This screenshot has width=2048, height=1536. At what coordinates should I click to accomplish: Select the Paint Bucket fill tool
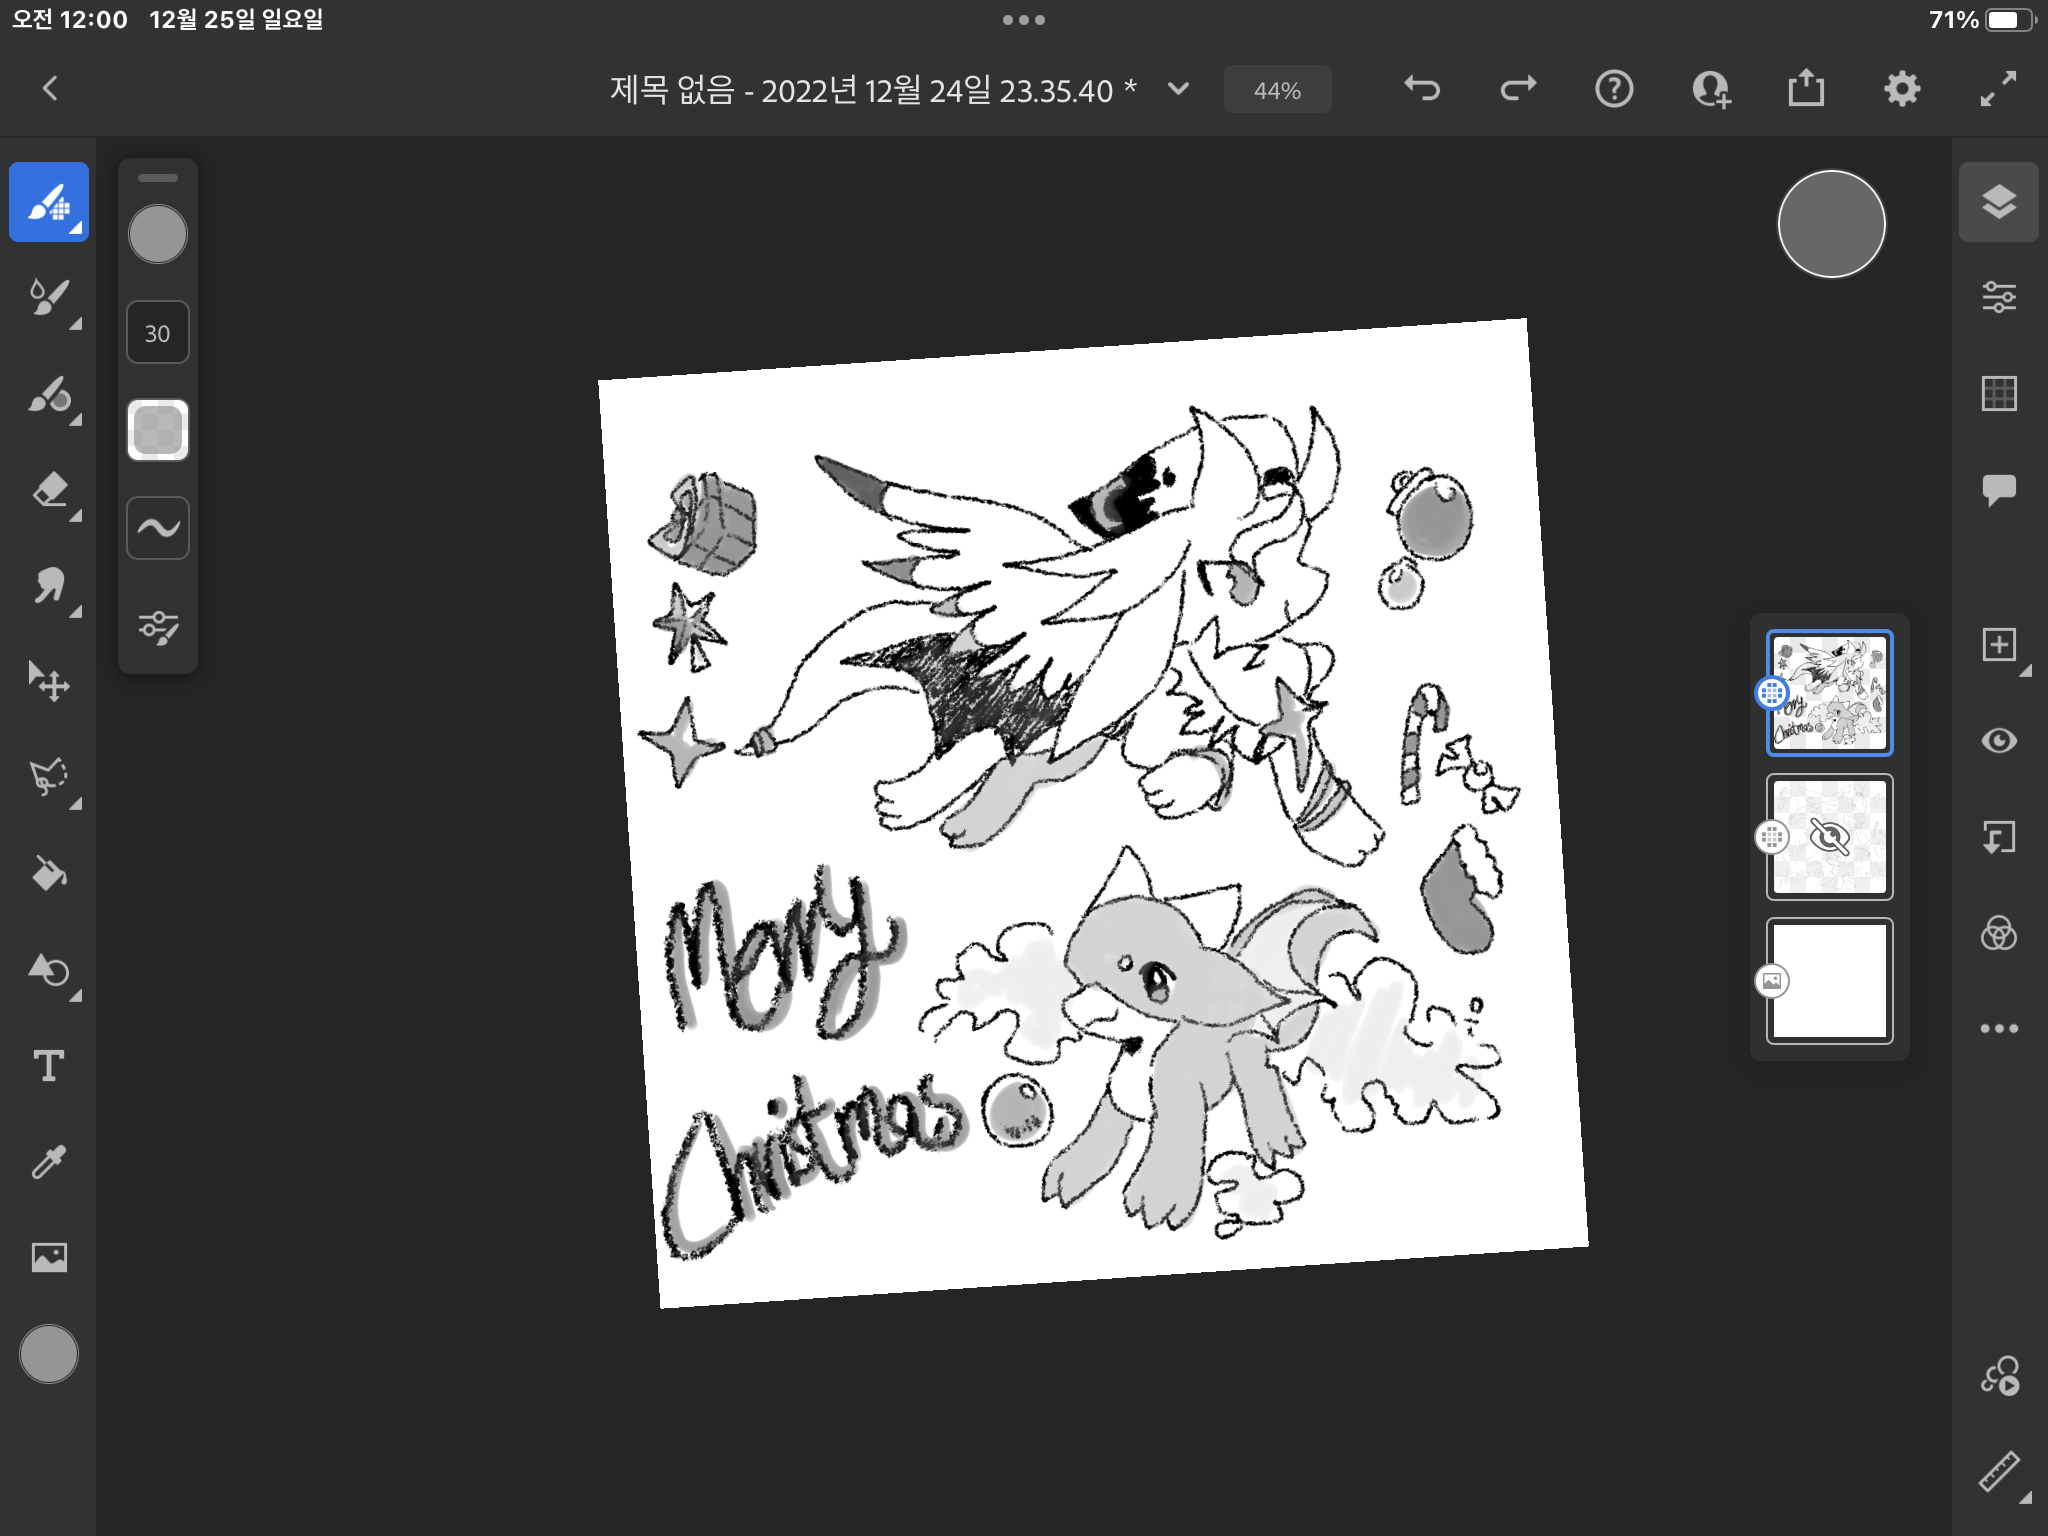coord(49,873)
